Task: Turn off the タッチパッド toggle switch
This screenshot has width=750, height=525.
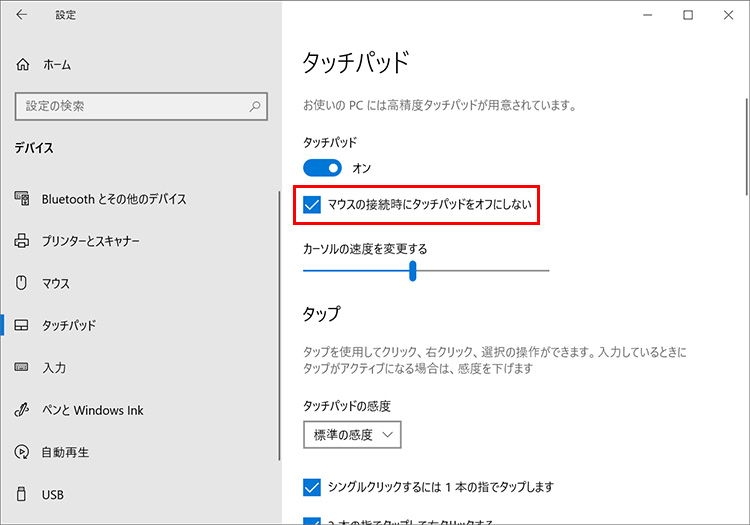Action: tap(322, 168)
